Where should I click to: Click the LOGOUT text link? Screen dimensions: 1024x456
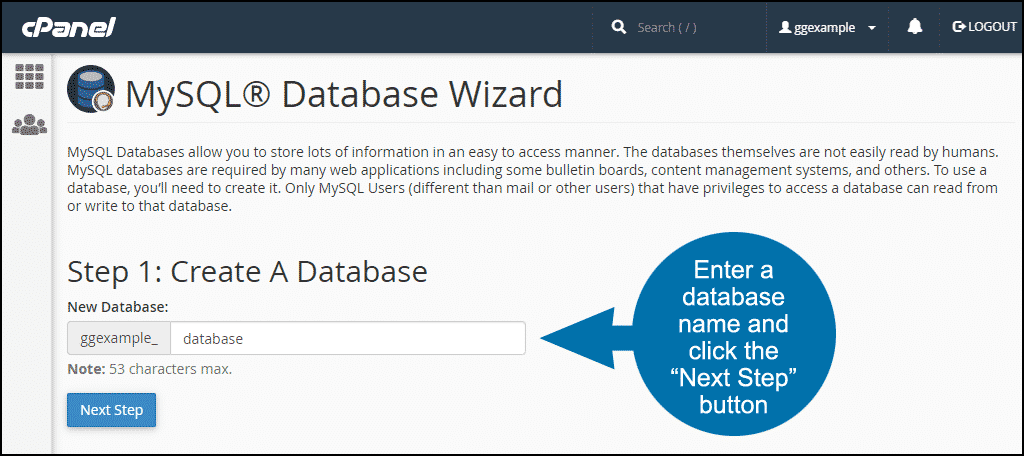tap(992, 27)
